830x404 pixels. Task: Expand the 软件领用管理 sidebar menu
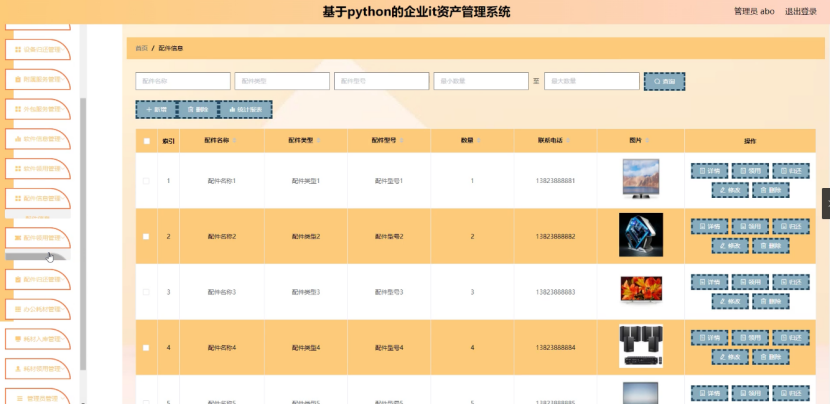[38, 168]
